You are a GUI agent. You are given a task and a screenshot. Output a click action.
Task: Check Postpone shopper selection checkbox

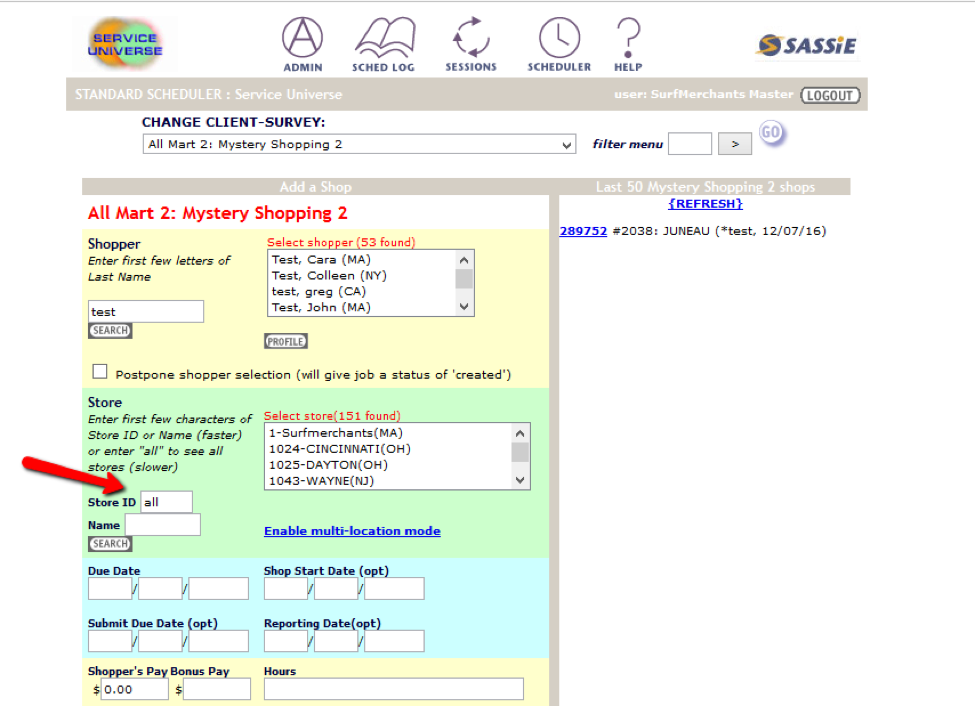pyautogui.click(x=99, y=371)
